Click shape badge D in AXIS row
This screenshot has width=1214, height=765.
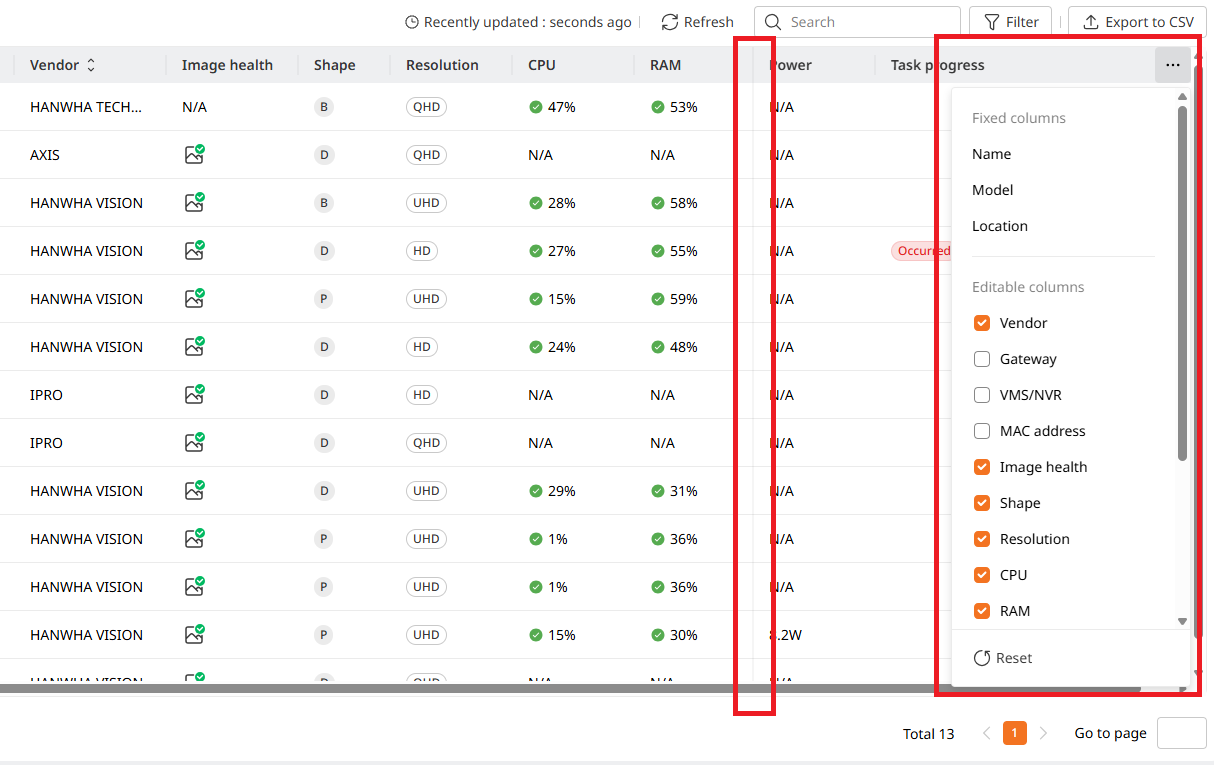(x=323, y=155)
